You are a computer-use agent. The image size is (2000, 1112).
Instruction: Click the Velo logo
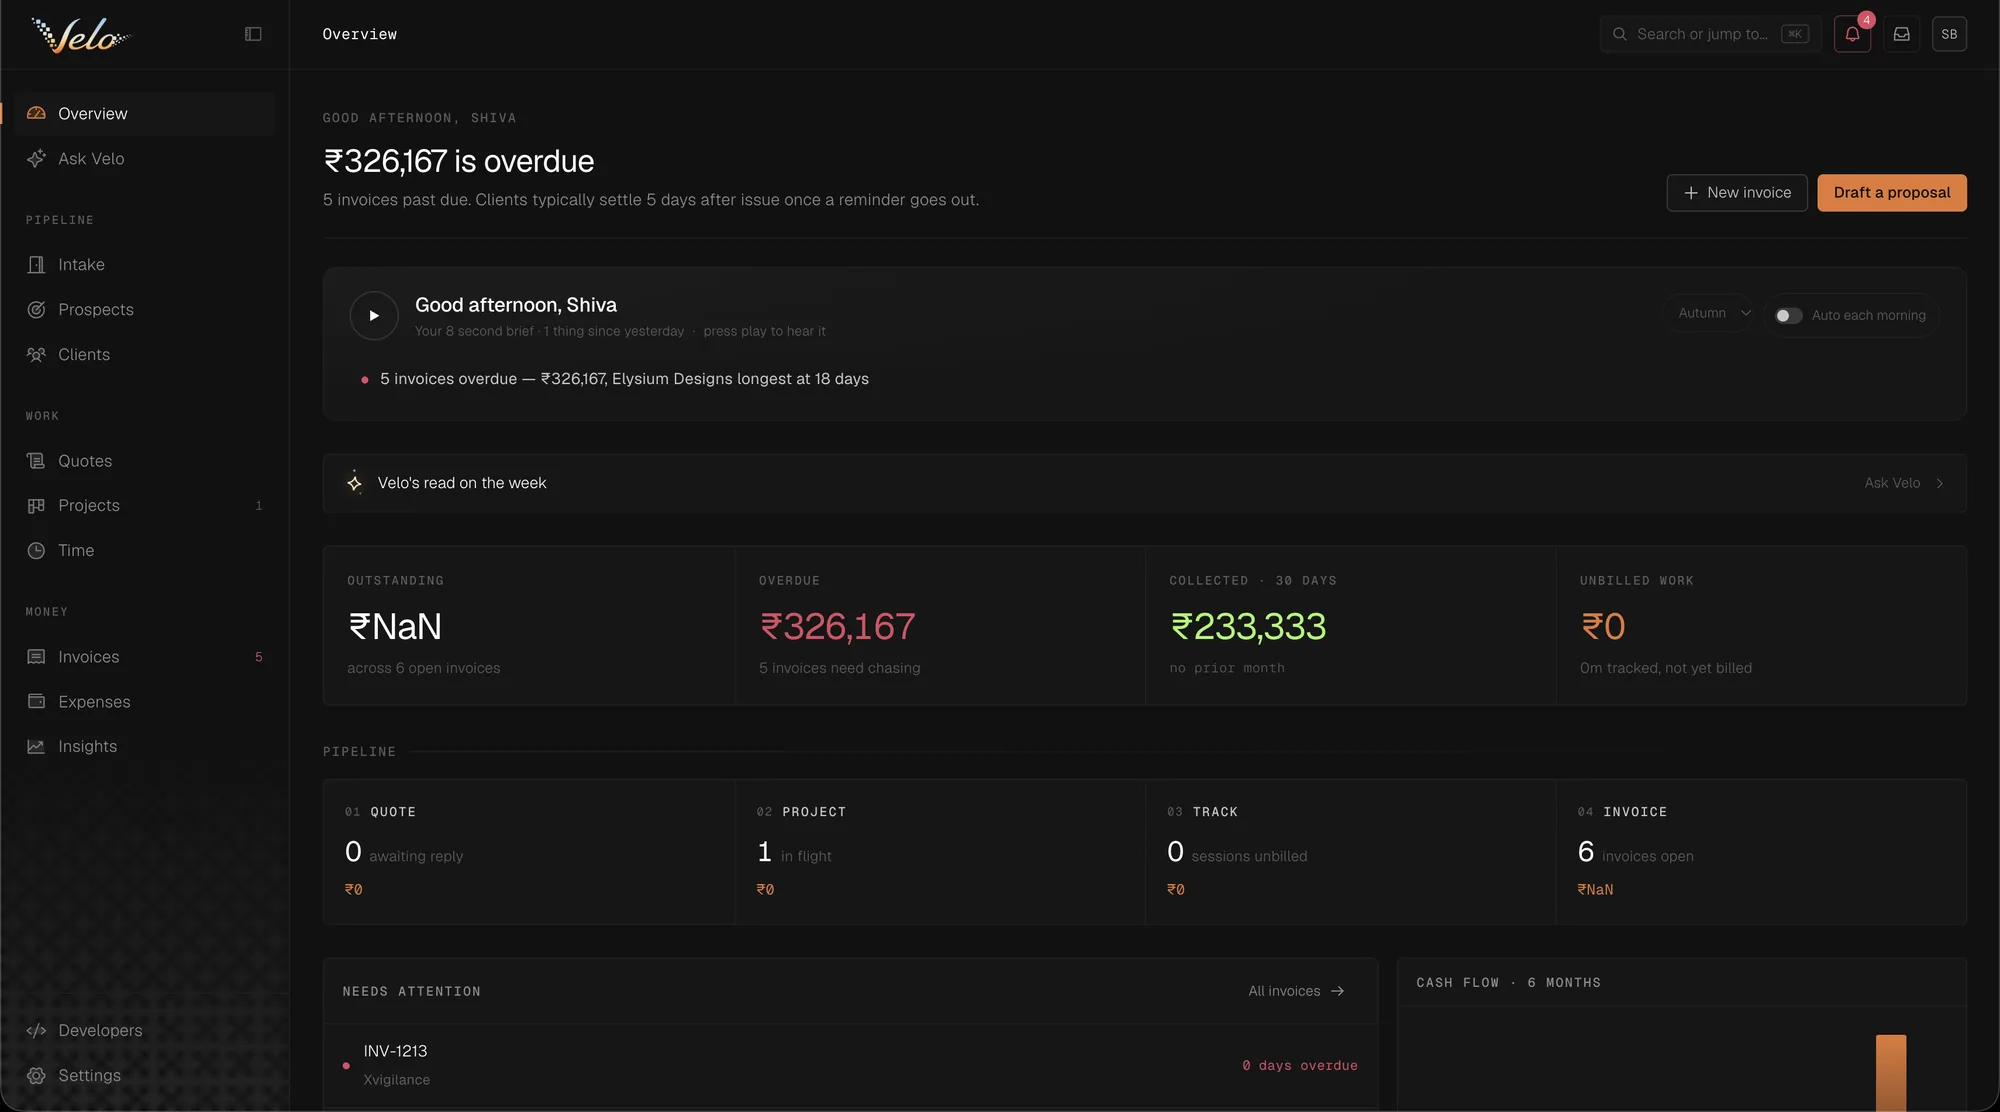pos(81,35)
